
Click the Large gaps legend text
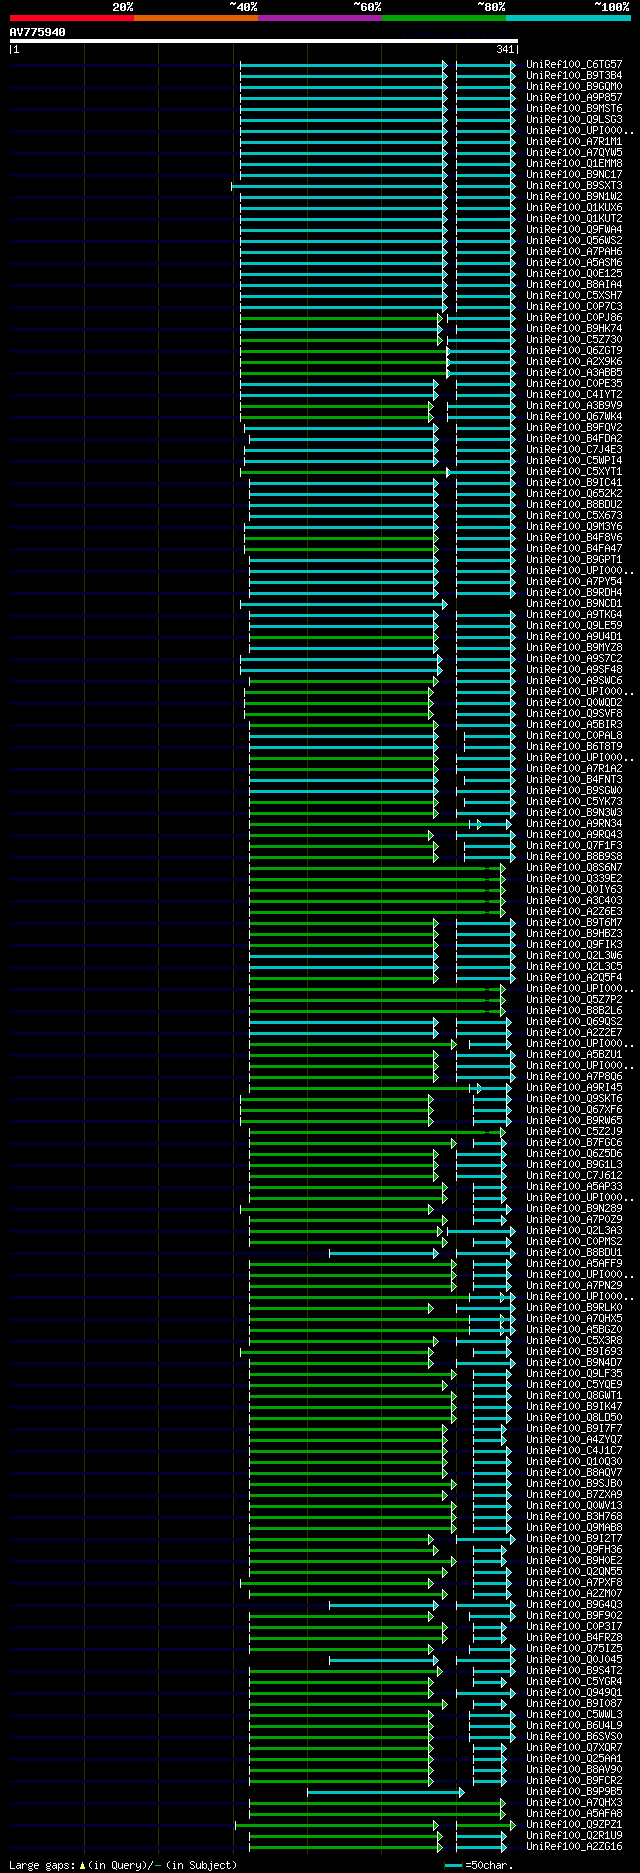[123, 1864]
